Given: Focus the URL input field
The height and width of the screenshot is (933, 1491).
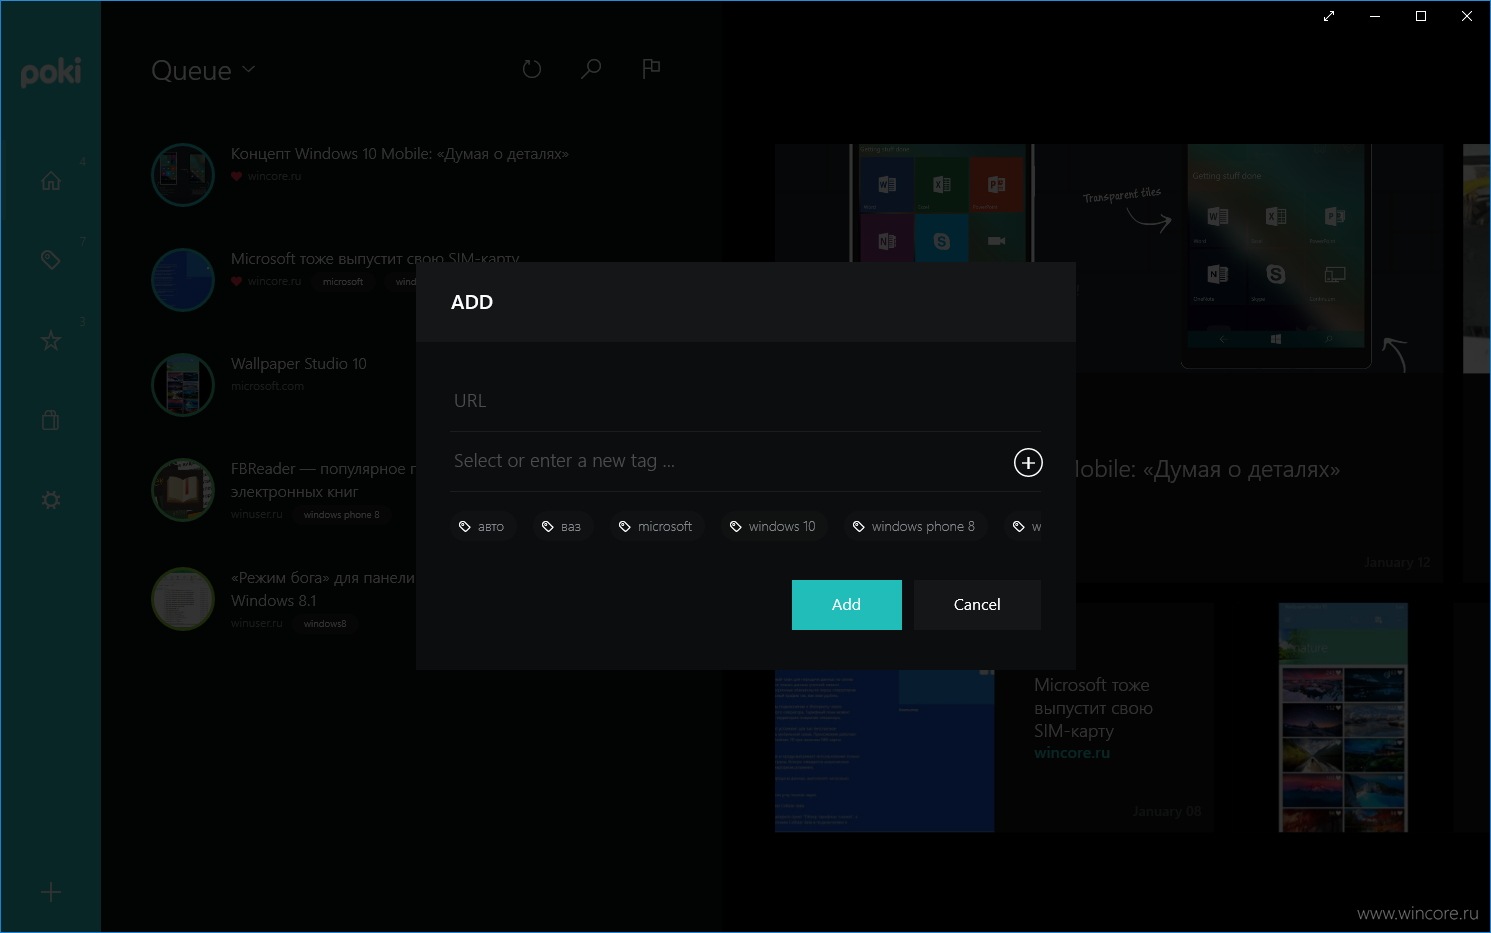Looking at the screenshot, I should click(x=746, y=401).
